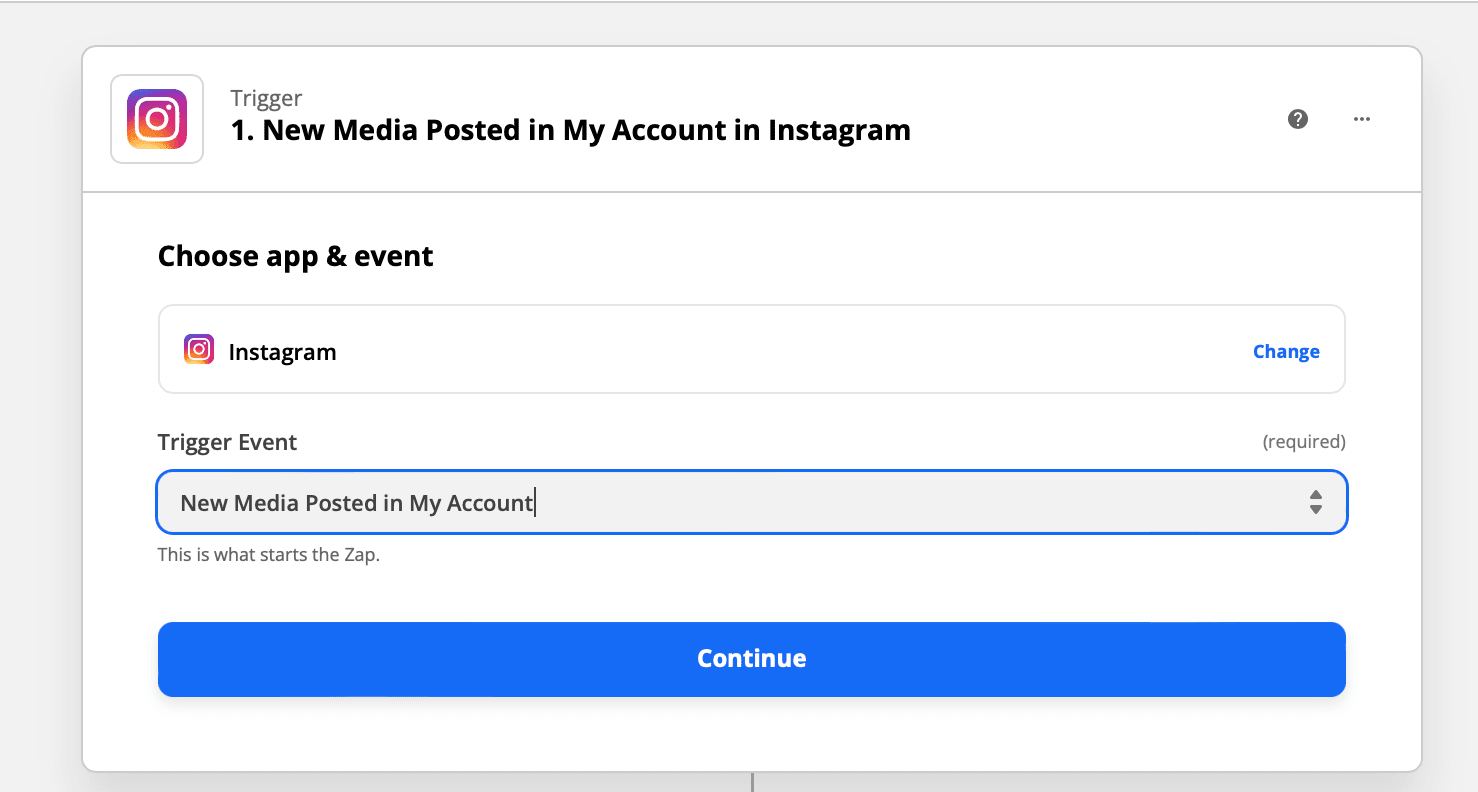Click the Change link for Instagram app

(x=1286, y=351)
